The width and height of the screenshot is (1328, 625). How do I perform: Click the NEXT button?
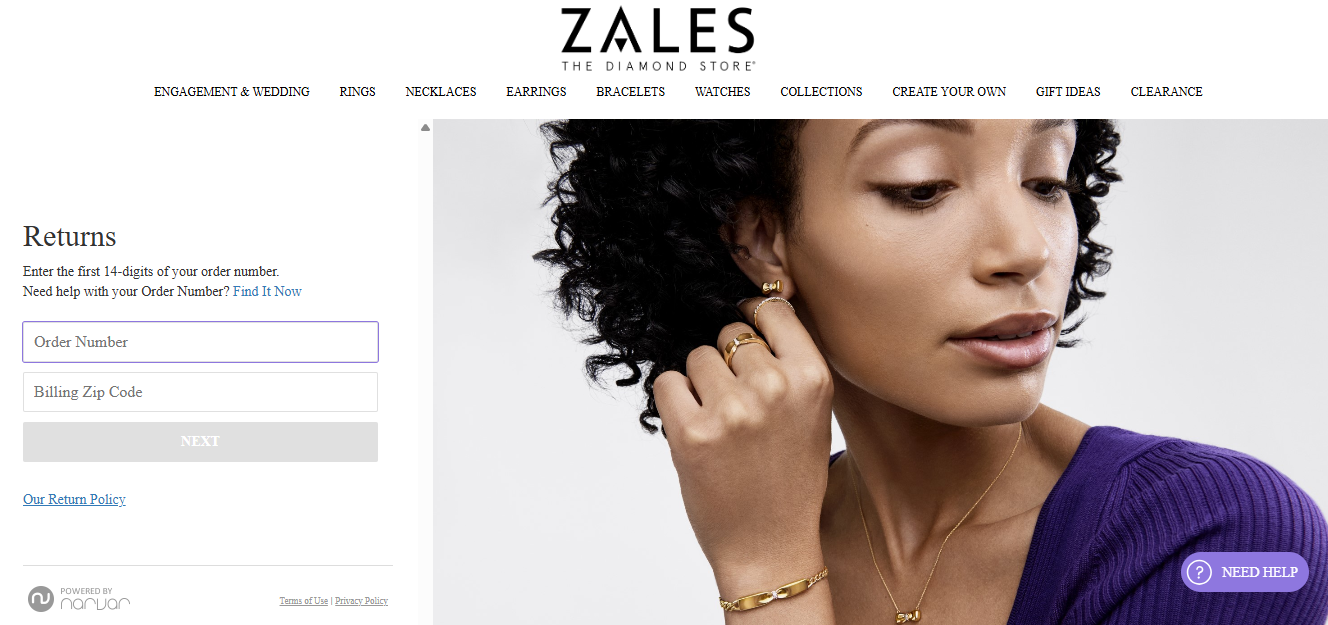tap(200, 442)
